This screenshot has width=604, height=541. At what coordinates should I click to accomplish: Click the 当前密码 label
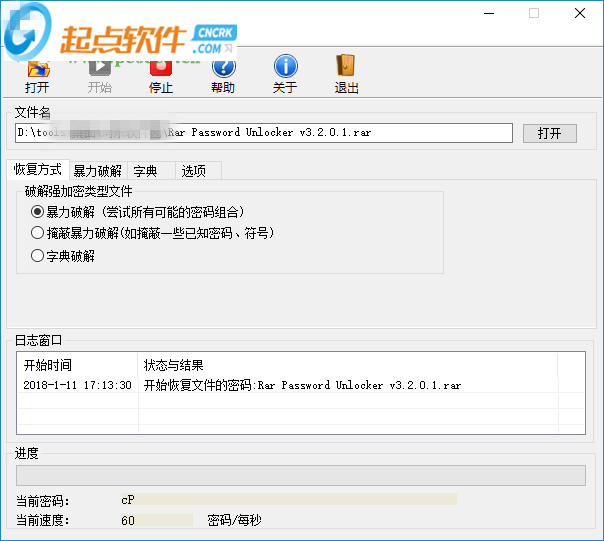(42, 501)
